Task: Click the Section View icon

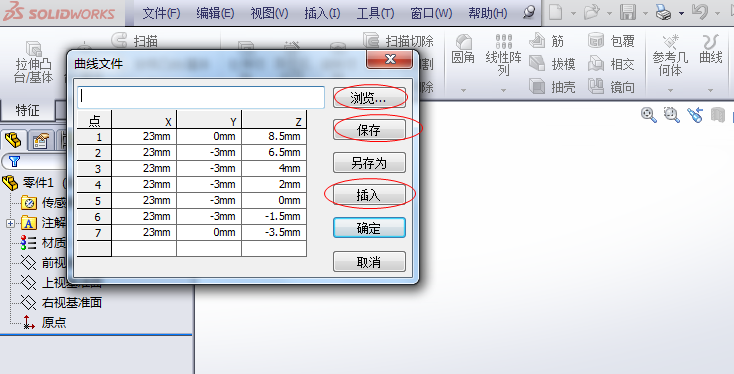Action: click(x=718, y=115)
